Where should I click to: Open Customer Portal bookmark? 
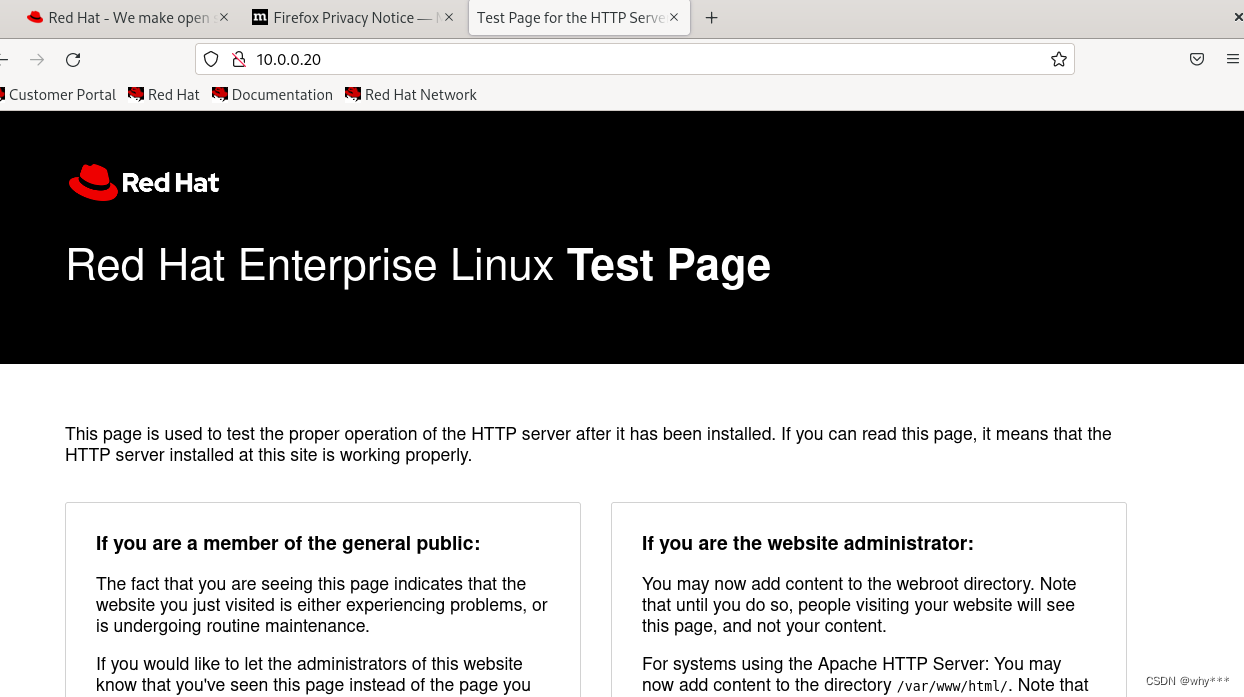pos(58,95)
